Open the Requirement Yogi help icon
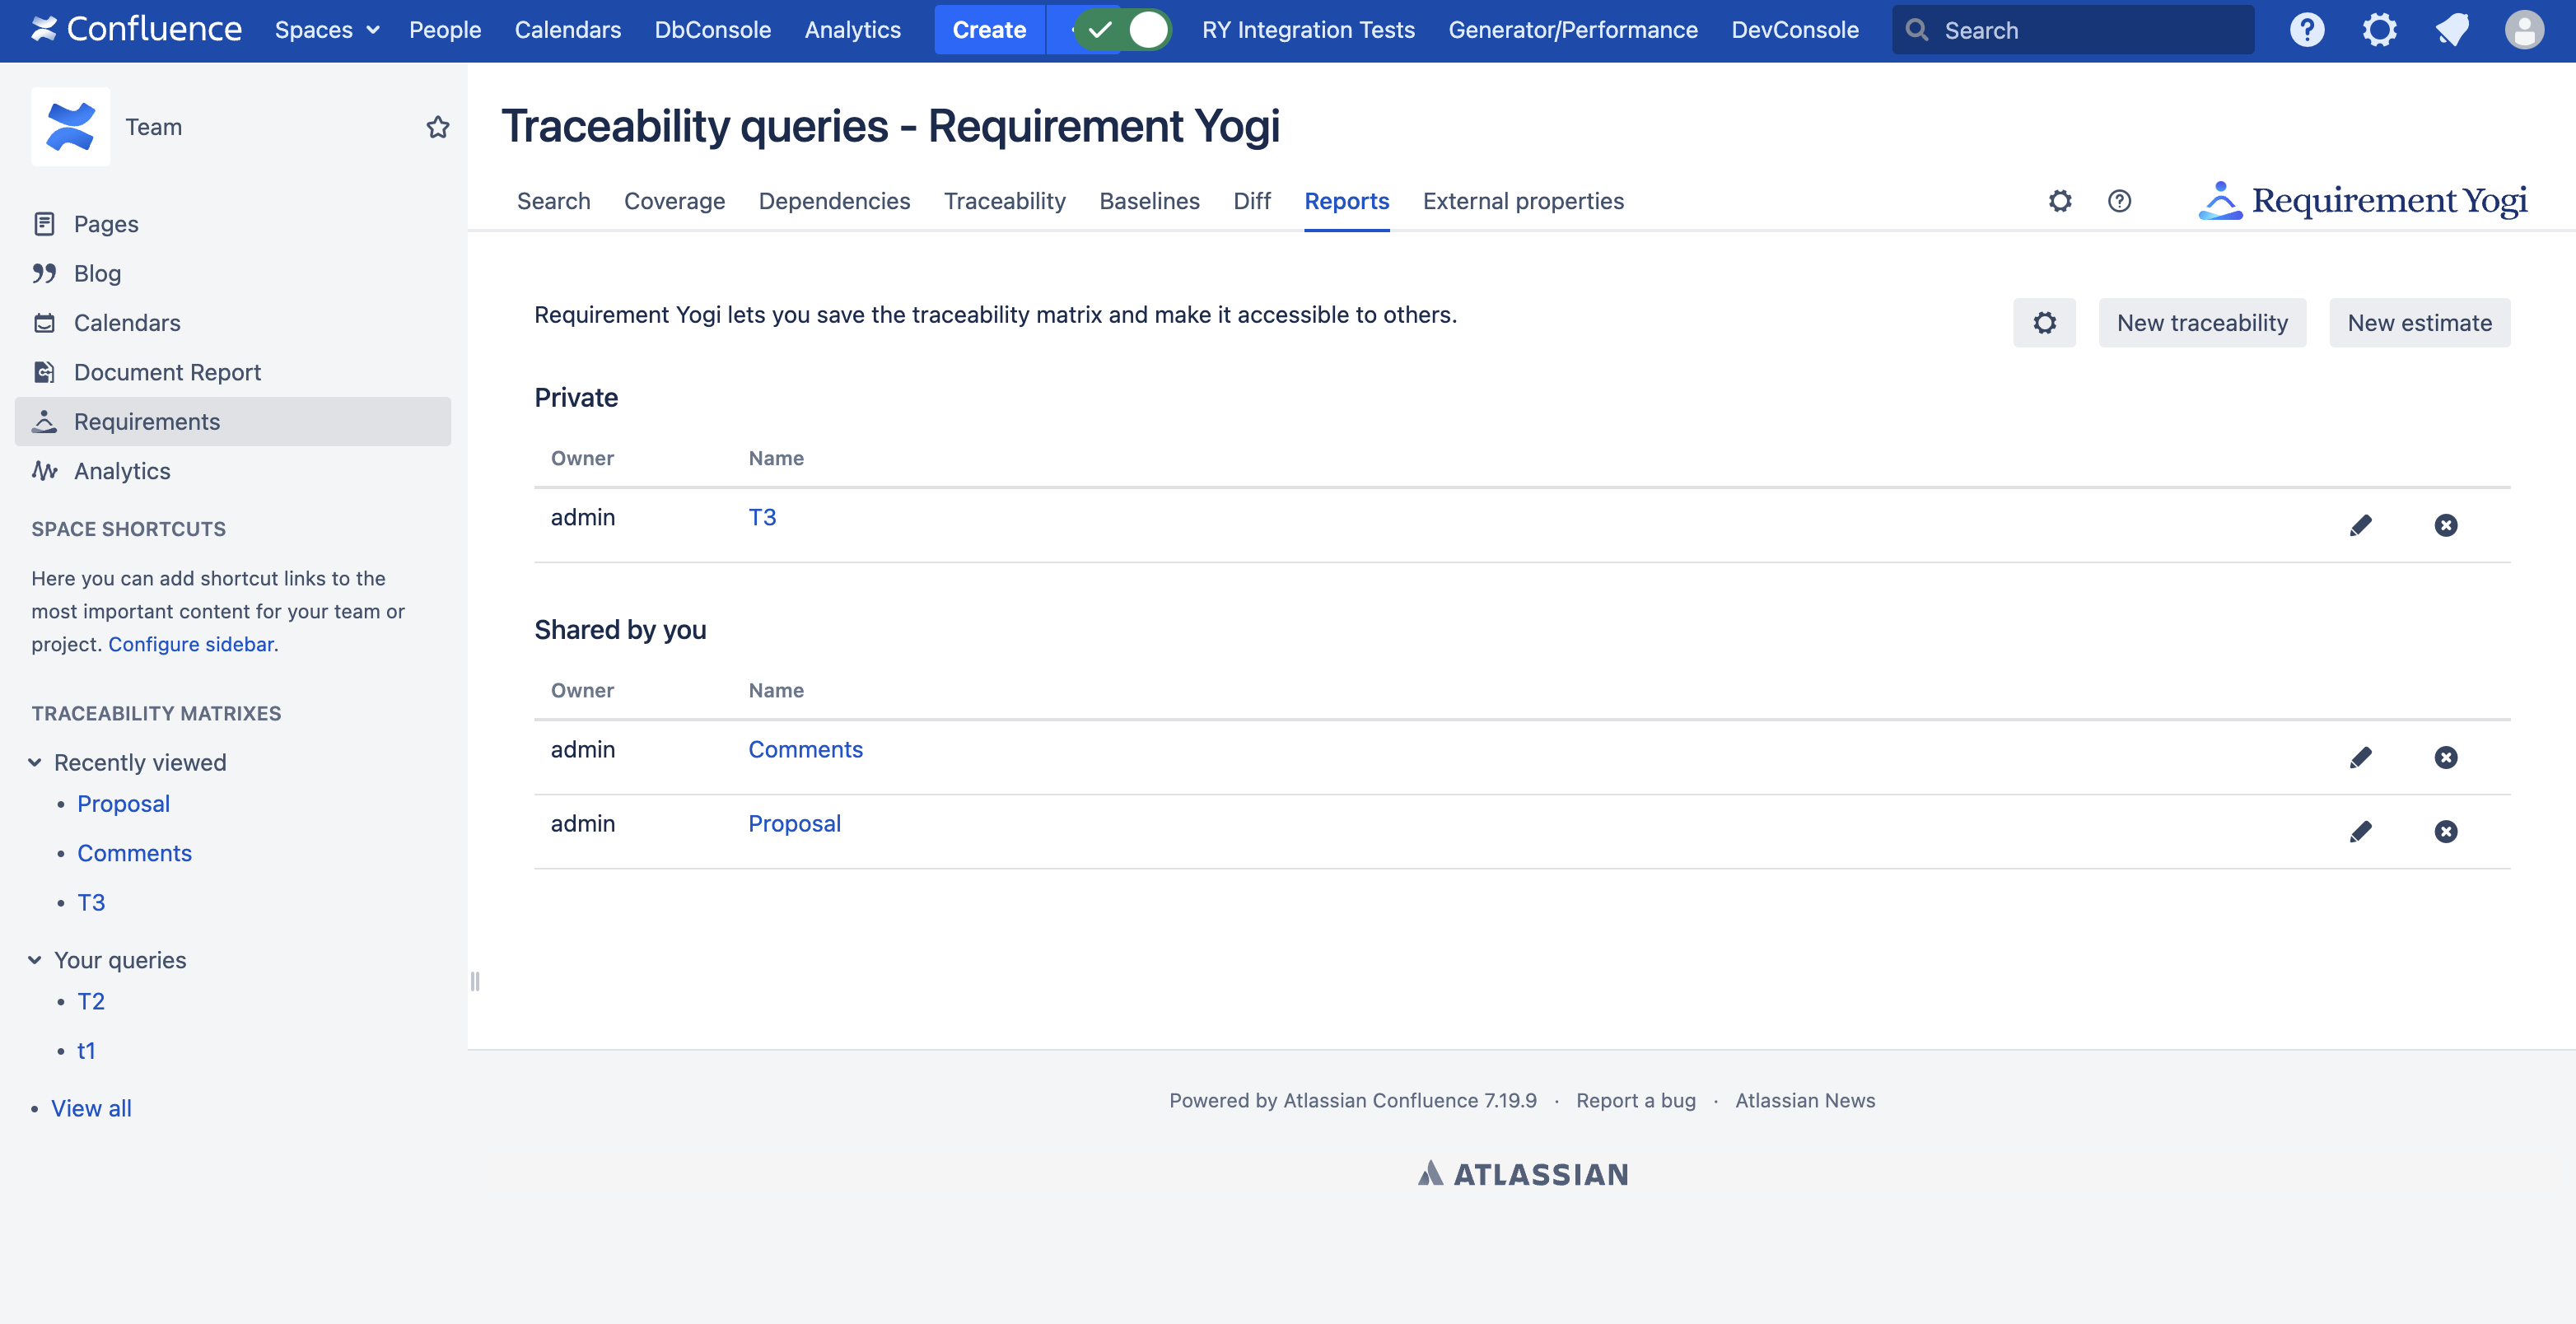2576x1324 pixels. (x=2119, y=201)
